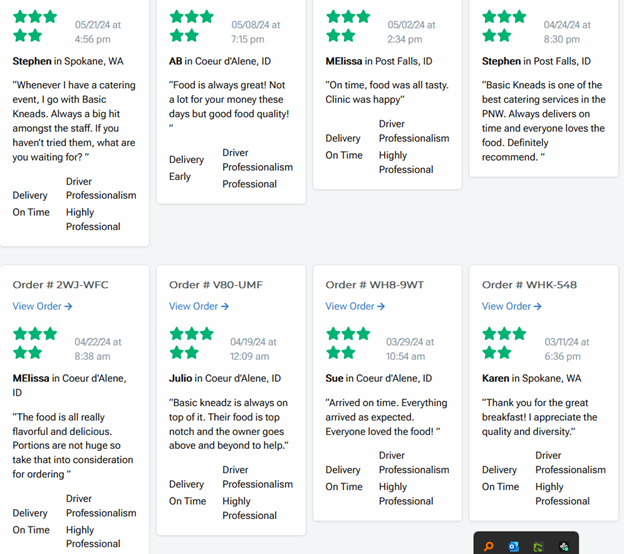Click the orange magnifier icon in the tray
The image size is (624, 554).
click(489, 546)
